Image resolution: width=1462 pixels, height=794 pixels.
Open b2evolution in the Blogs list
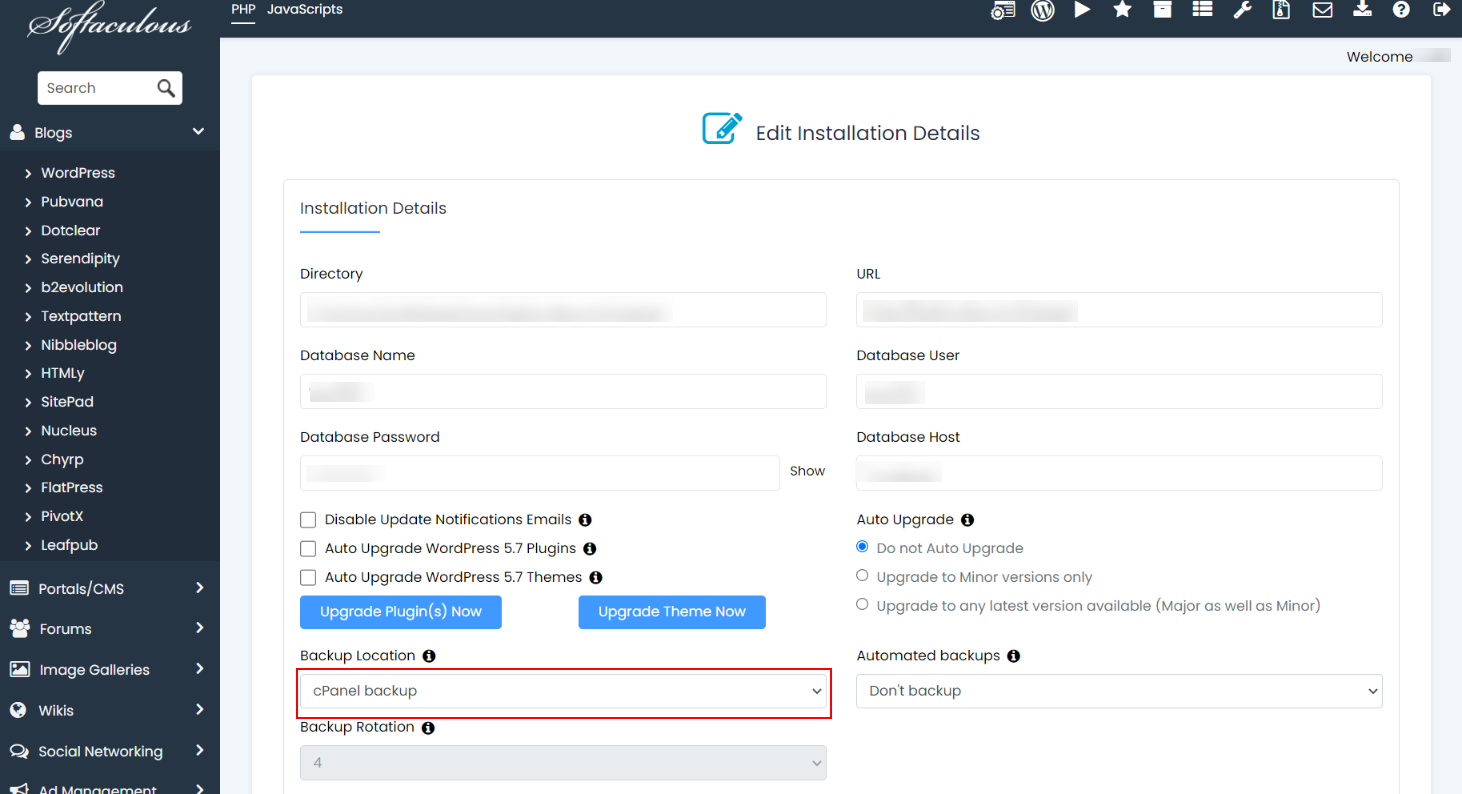click(x=82, y=287)
